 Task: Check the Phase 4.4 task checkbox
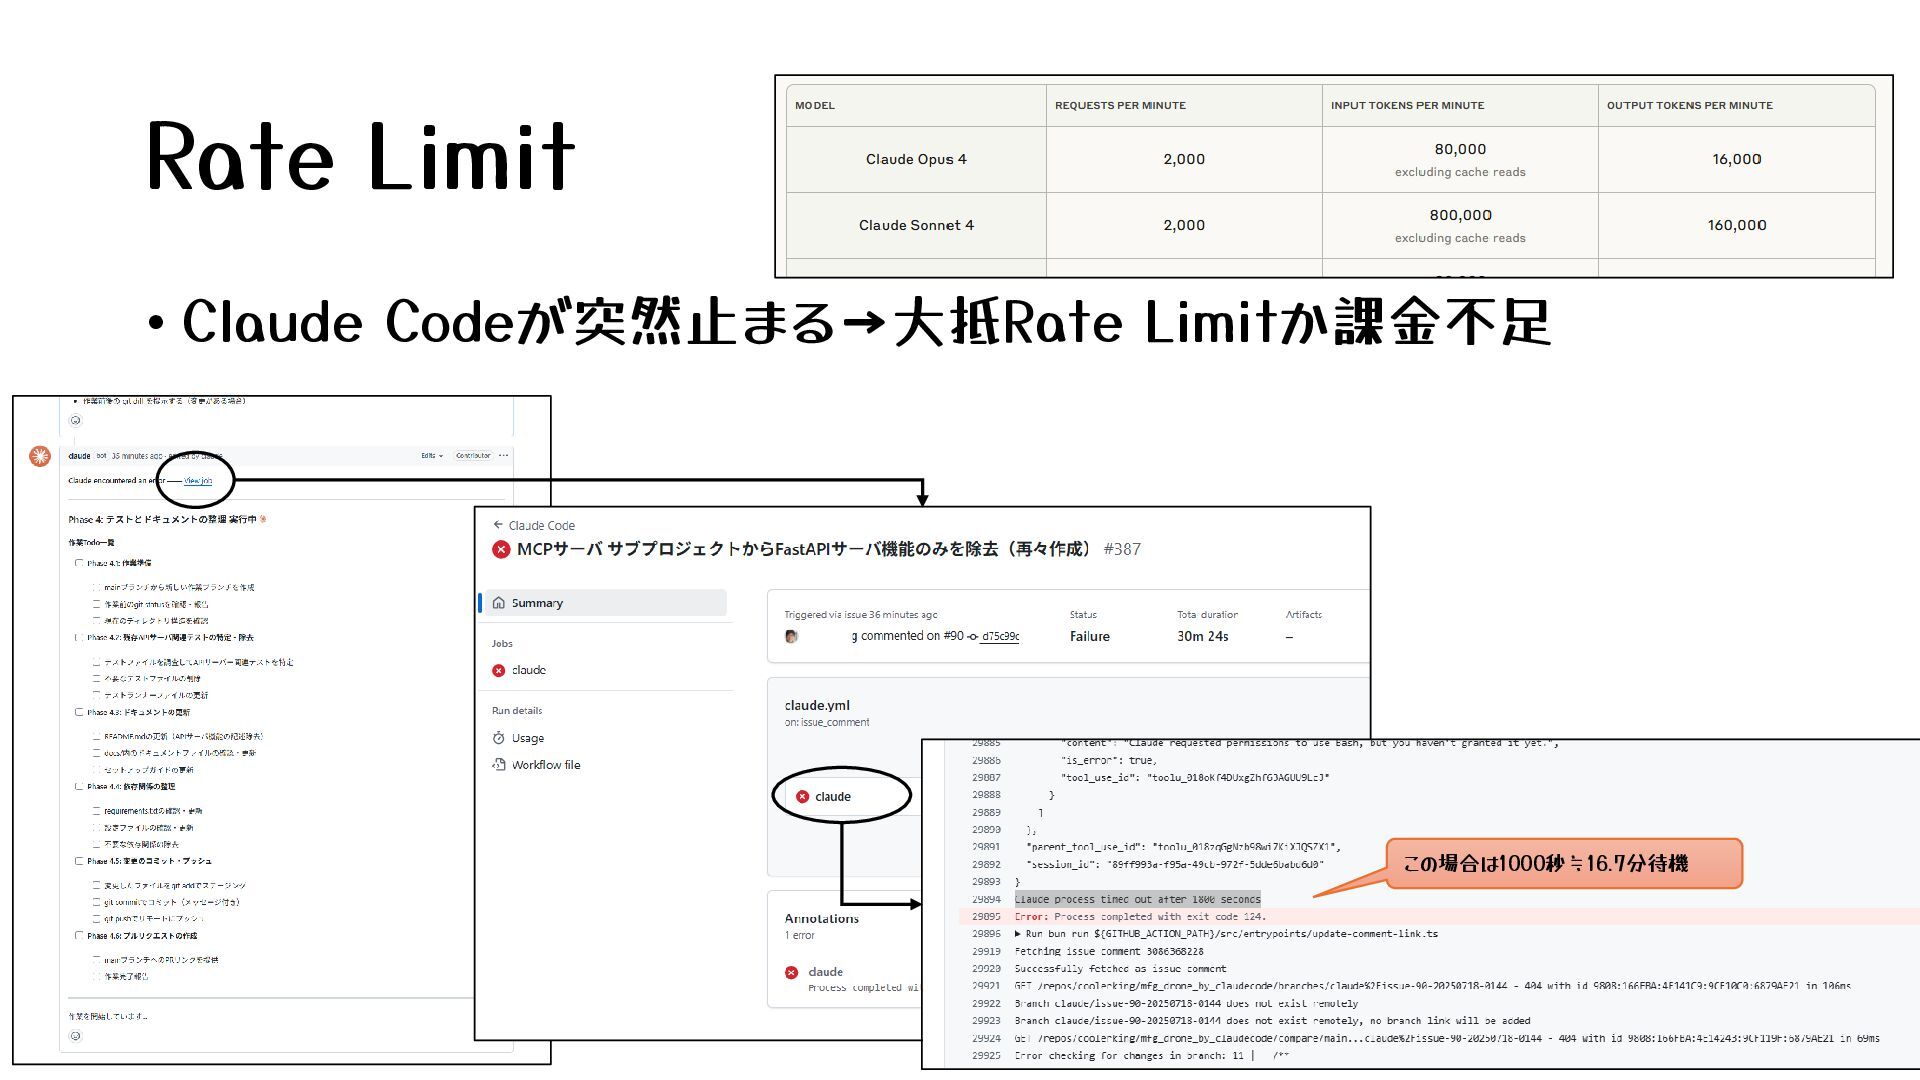coord(79,786)
